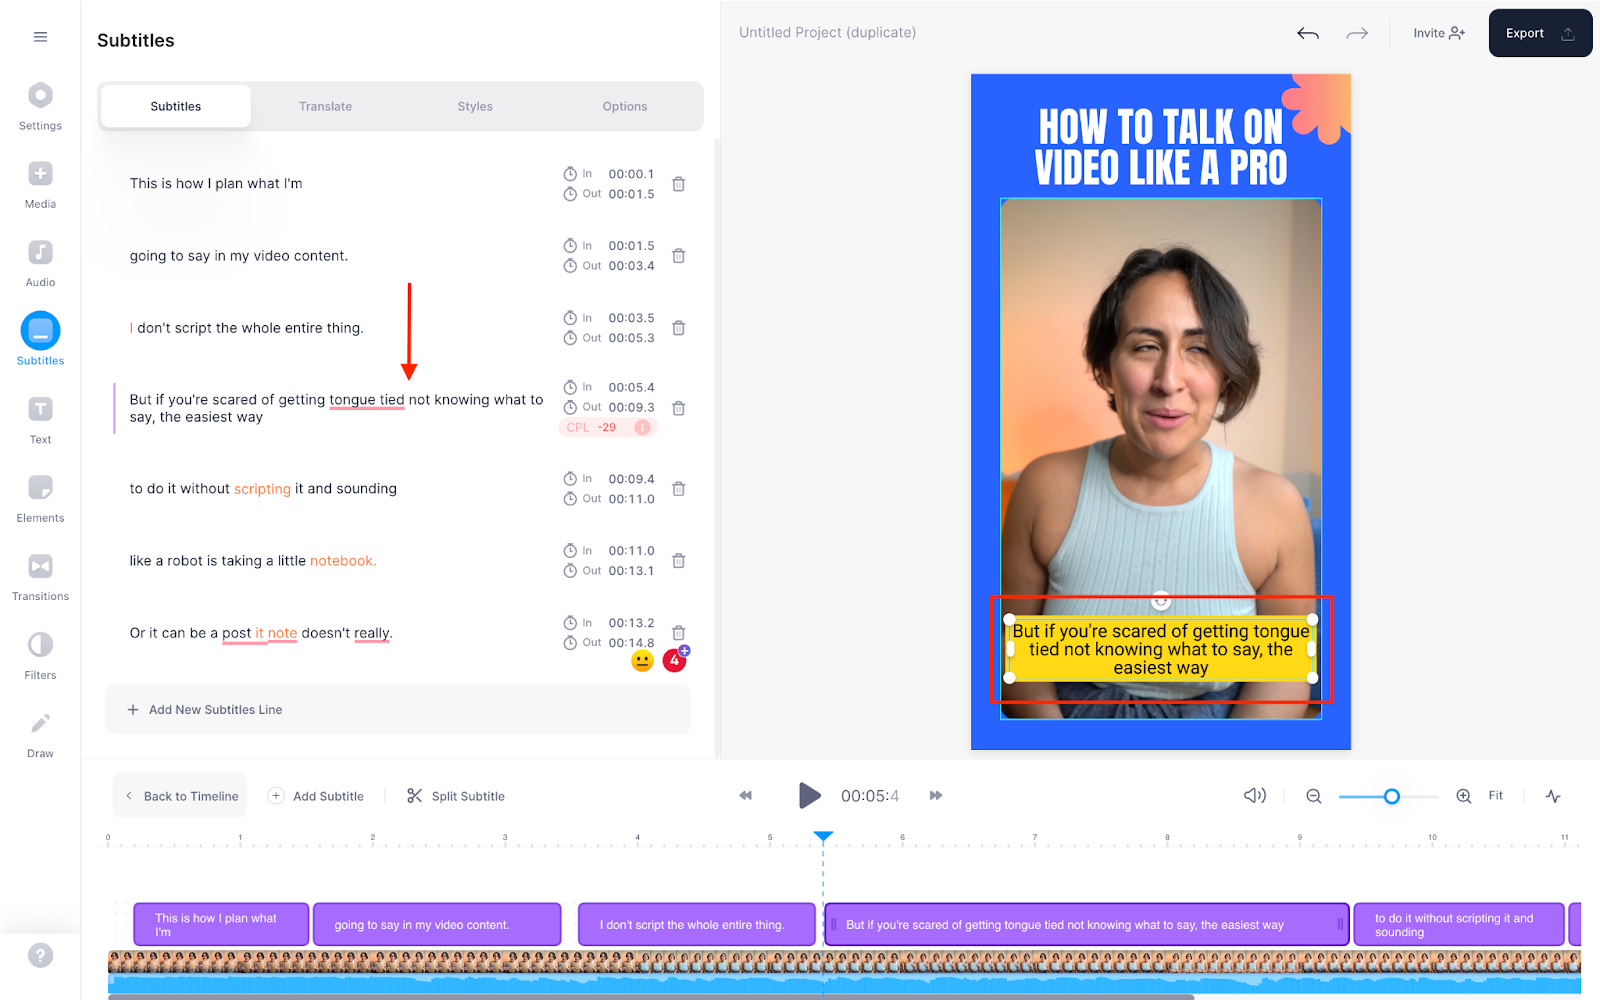Switch to the Styles tab
The width and height of the screenshot is (1600, 1000).
coord(475,106)
